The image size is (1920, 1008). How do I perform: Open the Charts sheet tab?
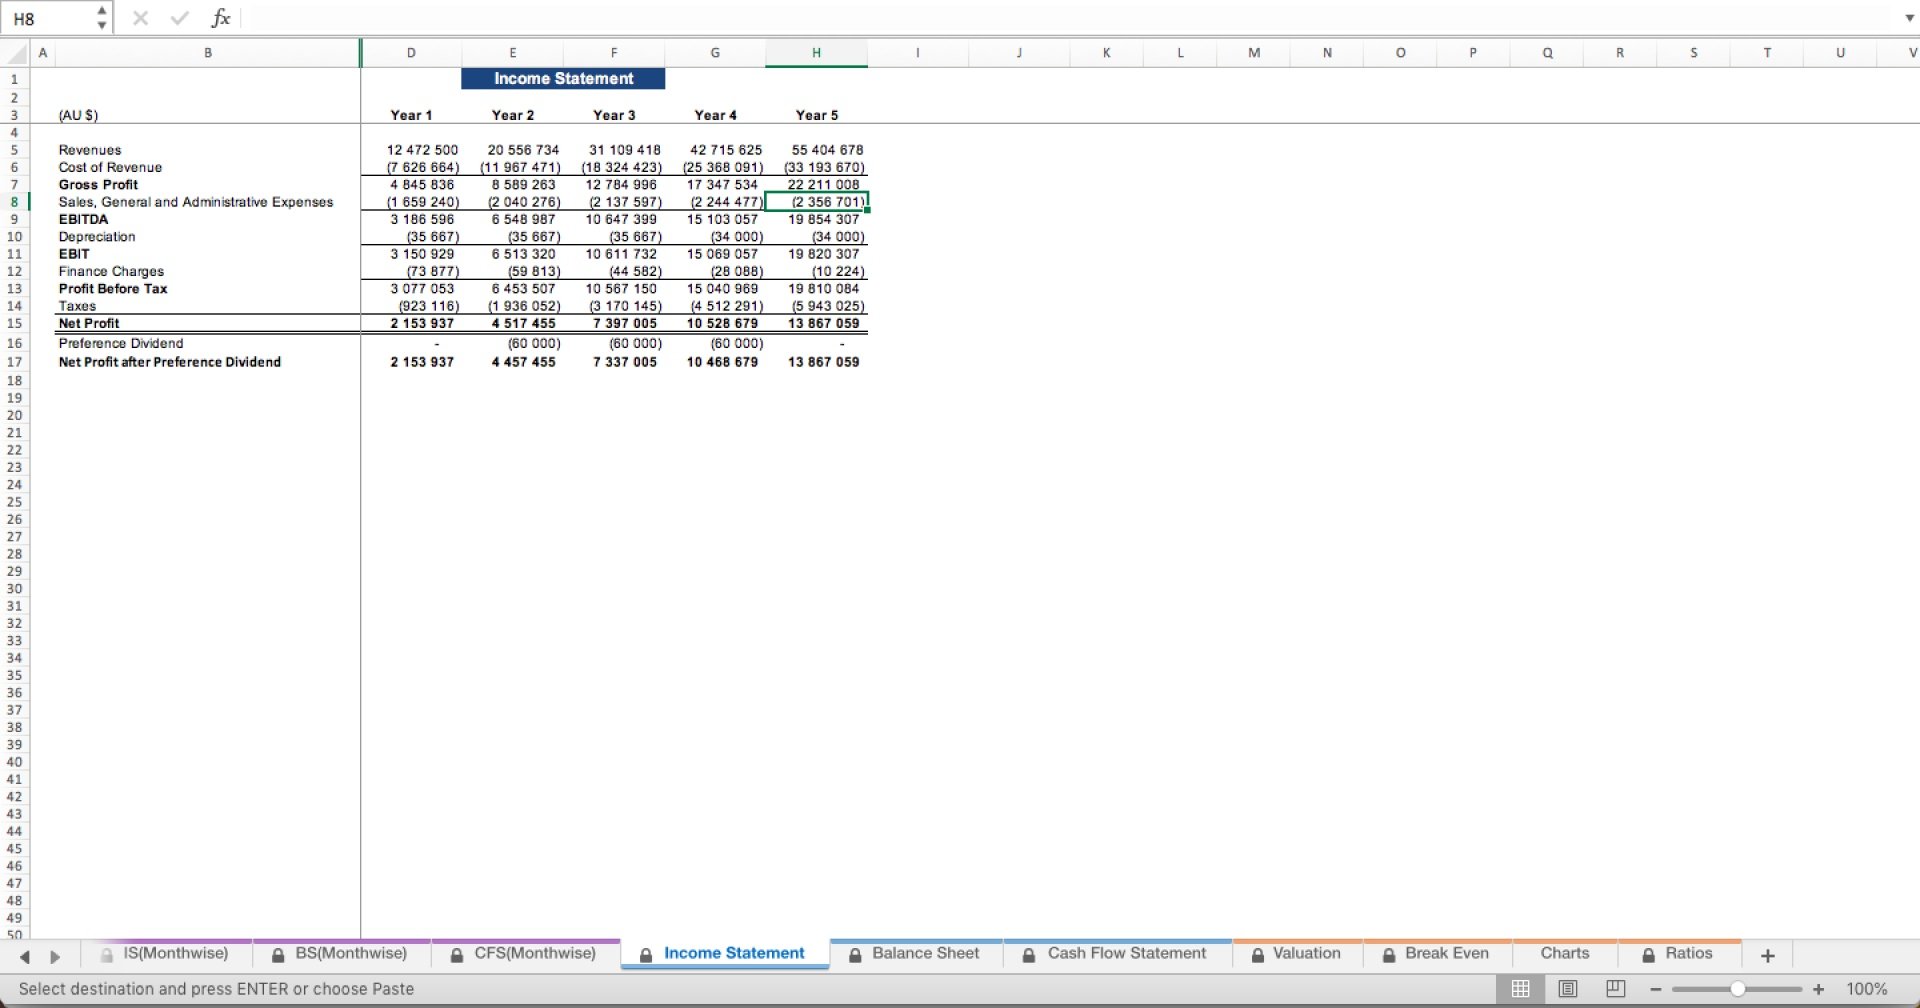click(1565, 954)
